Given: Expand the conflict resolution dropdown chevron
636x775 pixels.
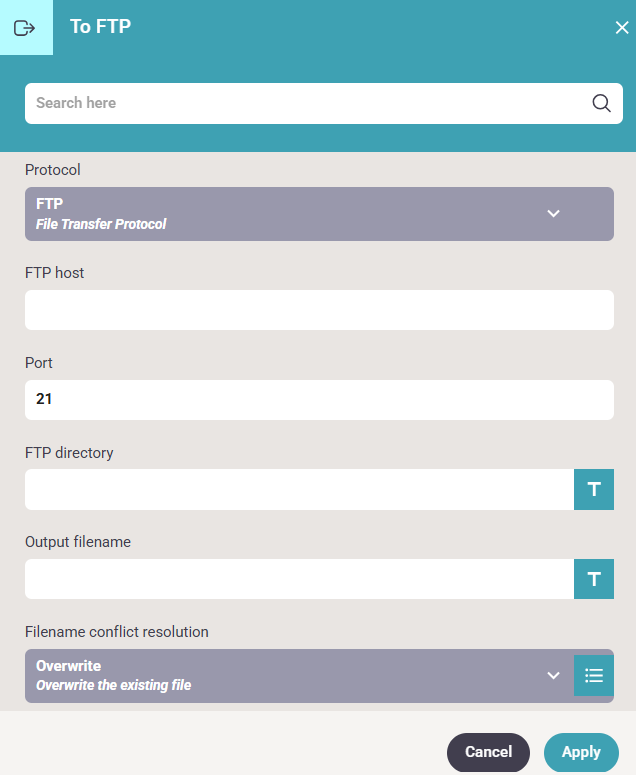Looking at the screenshot, I should tap(554, 676).
